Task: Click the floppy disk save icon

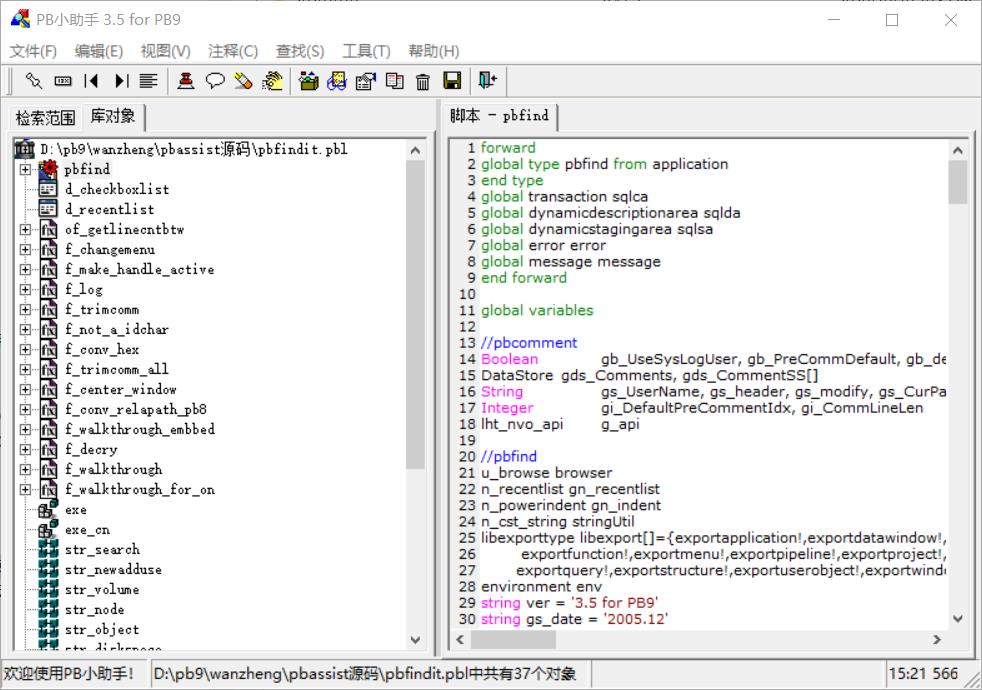Action: (452, 81)
